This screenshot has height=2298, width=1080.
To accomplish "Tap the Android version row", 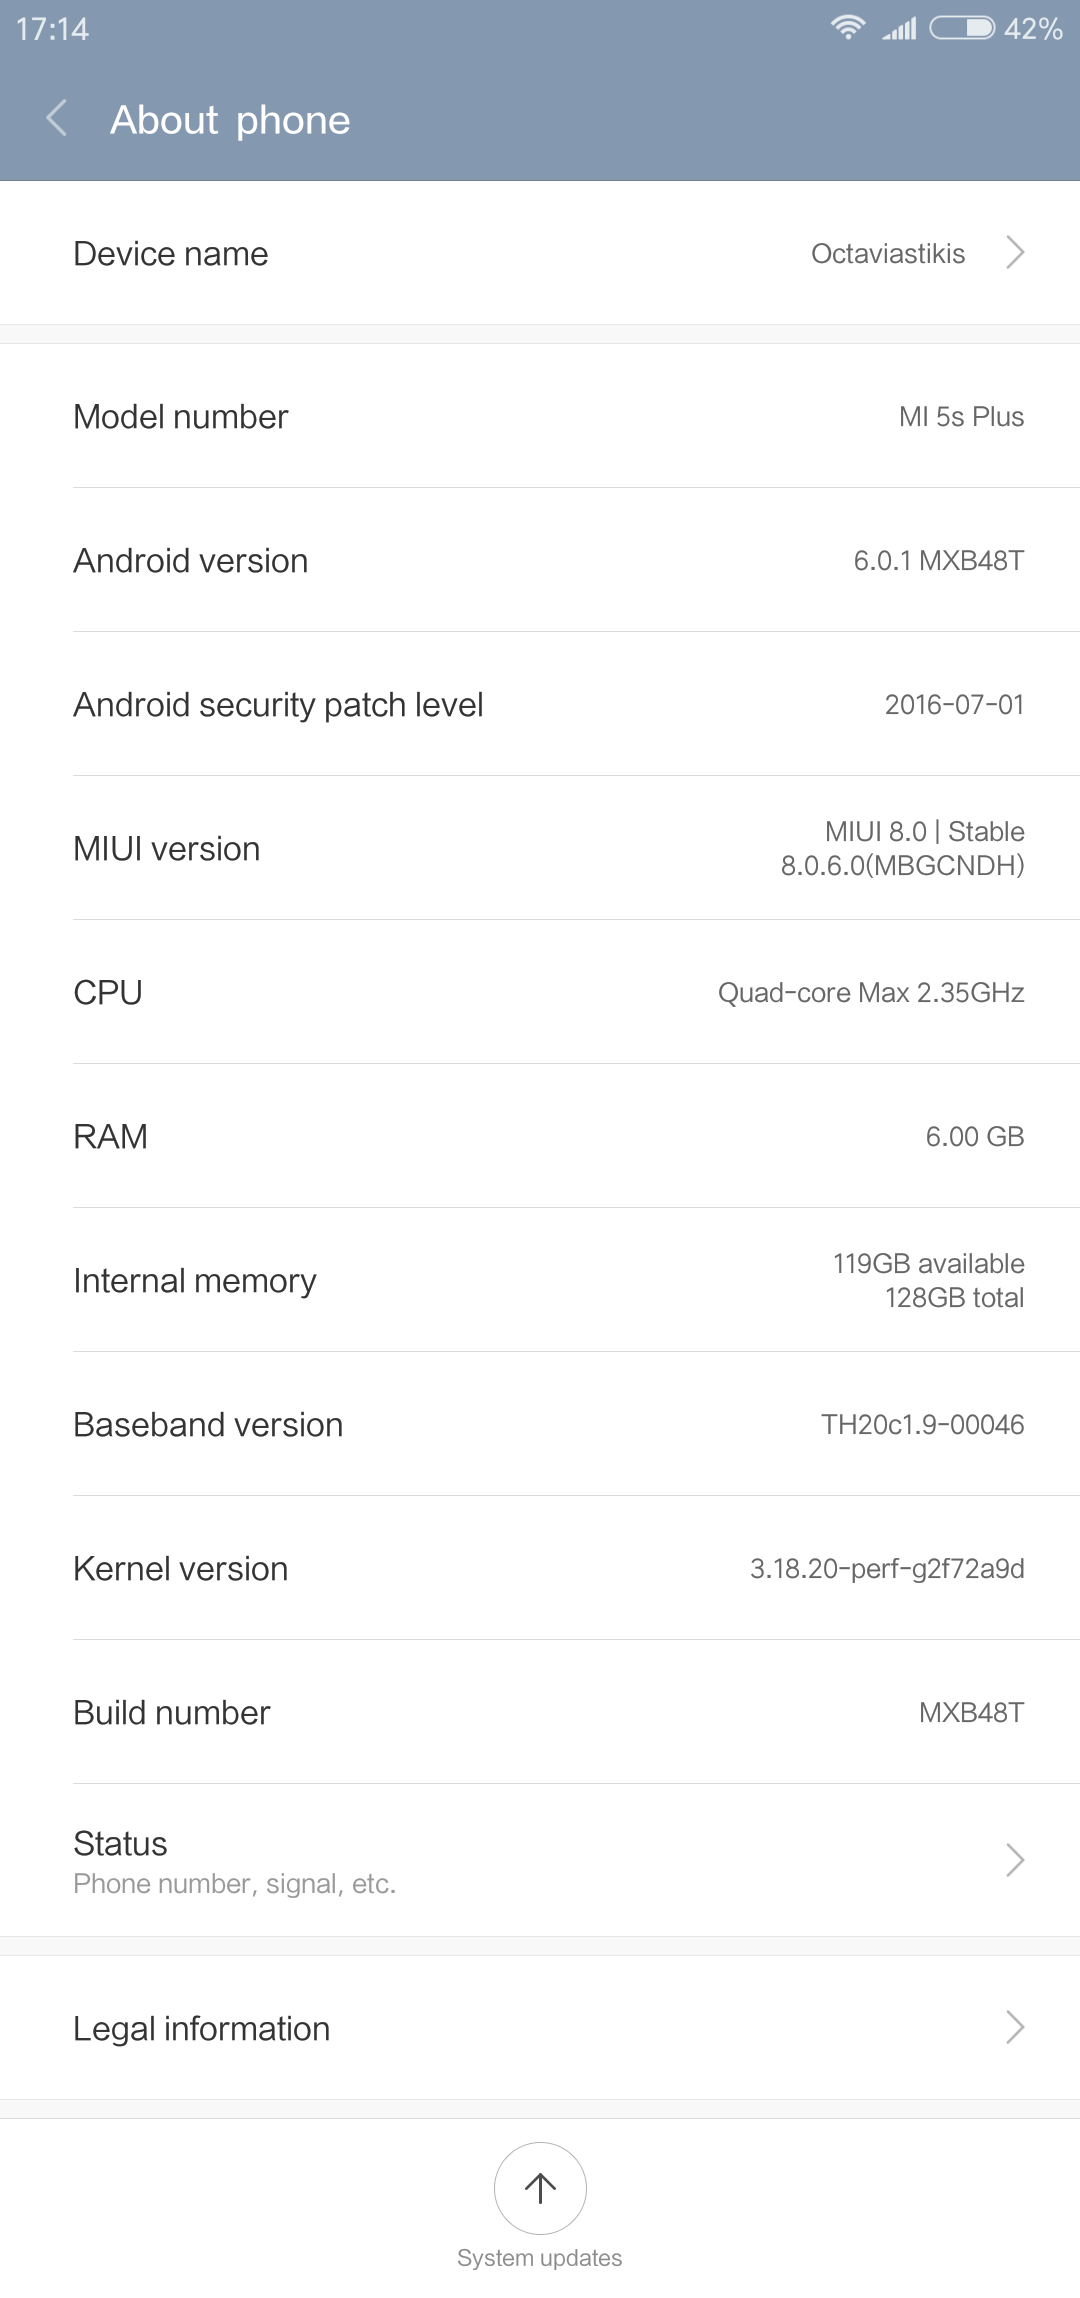I will (x=540, y=560).
